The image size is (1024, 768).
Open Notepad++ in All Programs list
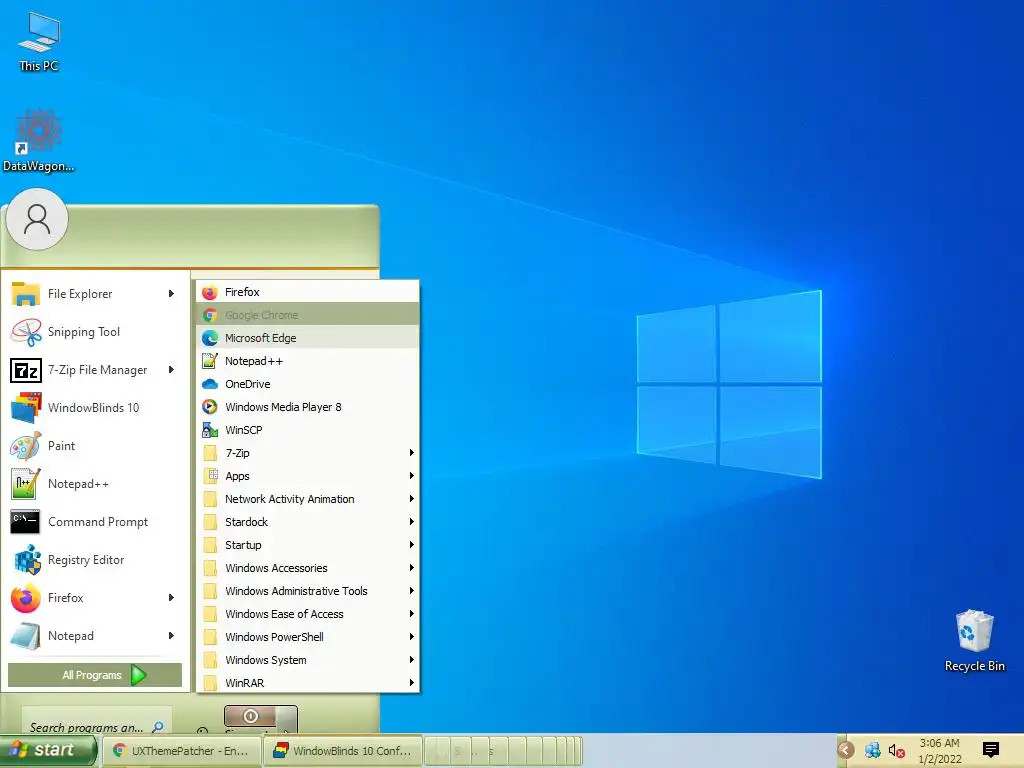pos(308,361)
